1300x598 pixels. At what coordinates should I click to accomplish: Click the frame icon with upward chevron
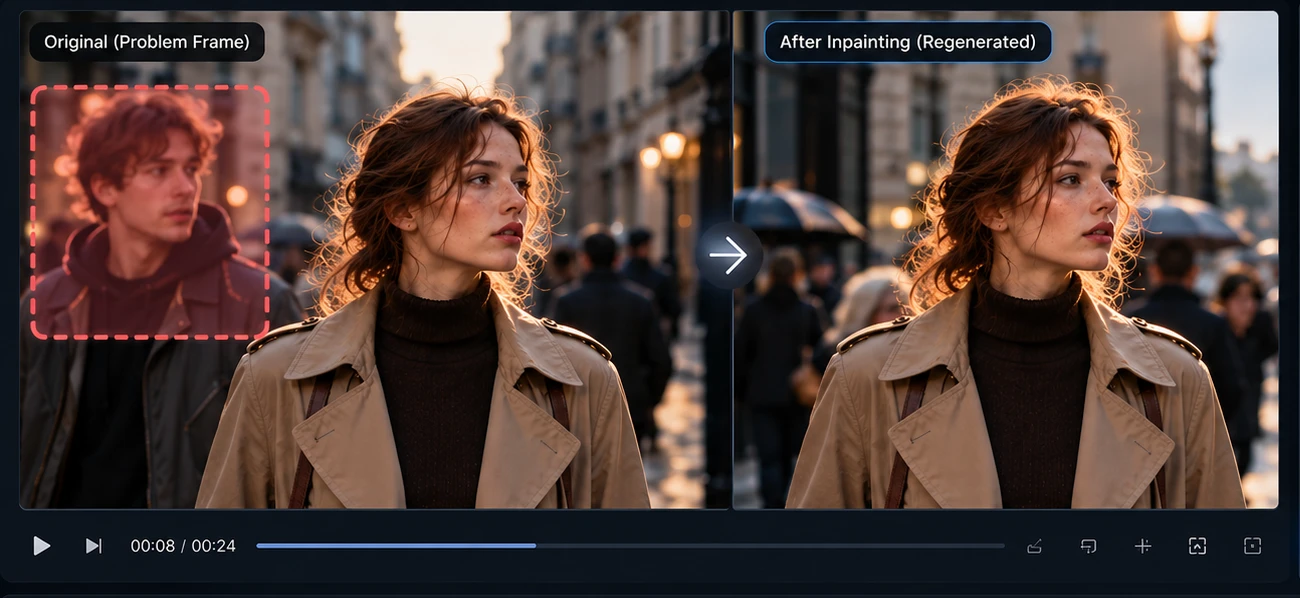coord(1197,545)
